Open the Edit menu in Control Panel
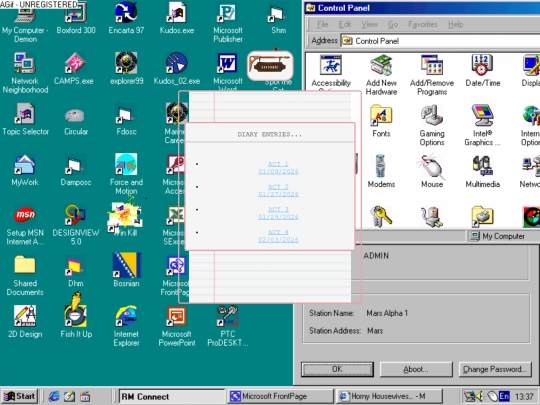The image size is (540, 405). tap(345, 24)
